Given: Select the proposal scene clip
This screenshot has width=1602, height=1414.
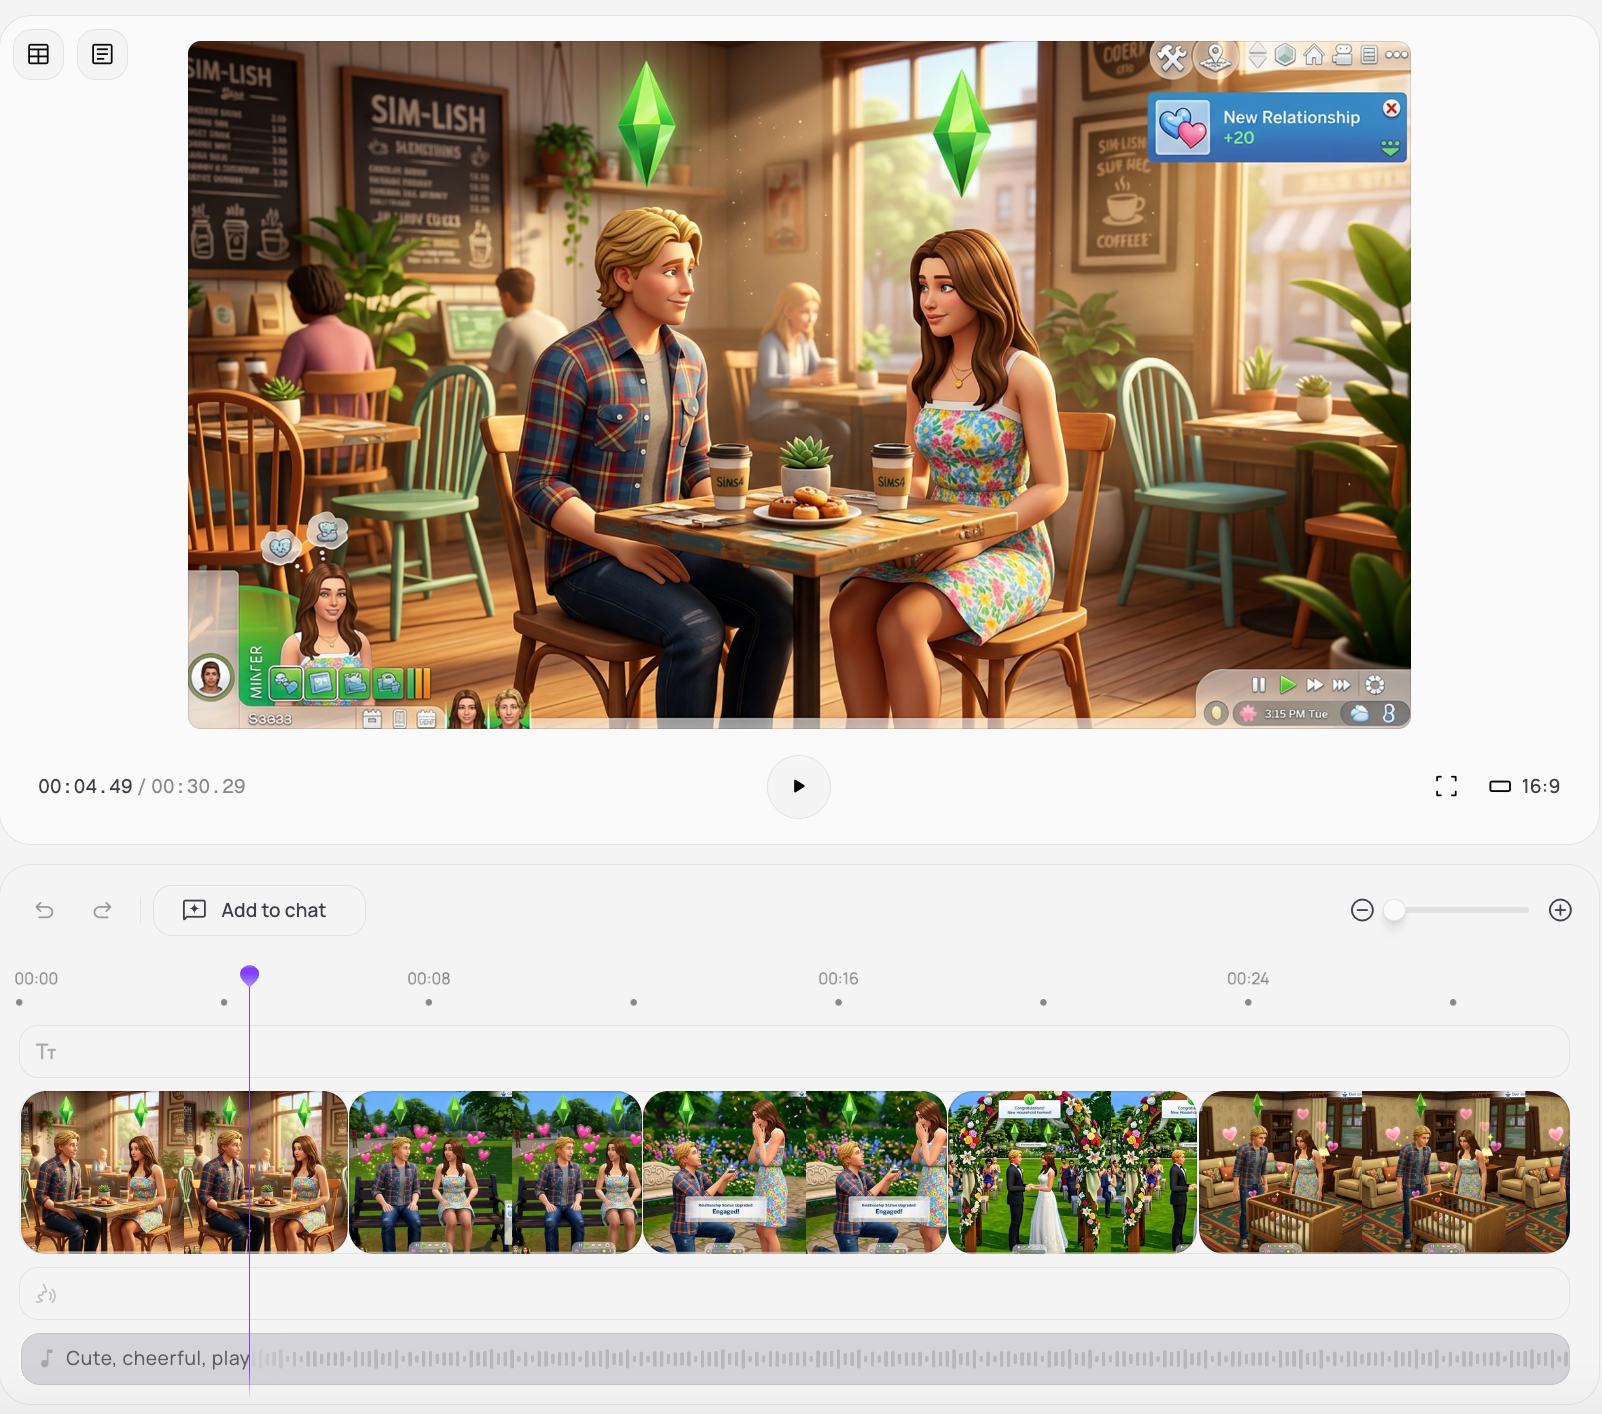Looking at the screenshot, I should click(x=794, y=1171).
